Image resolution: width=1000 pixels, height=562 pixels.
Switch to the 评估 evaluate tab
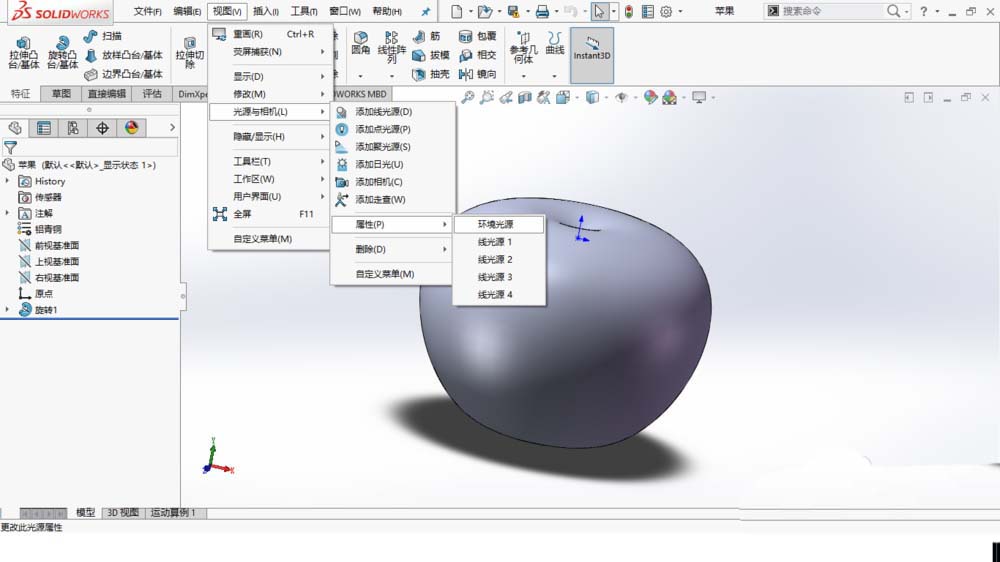point(152,94)
